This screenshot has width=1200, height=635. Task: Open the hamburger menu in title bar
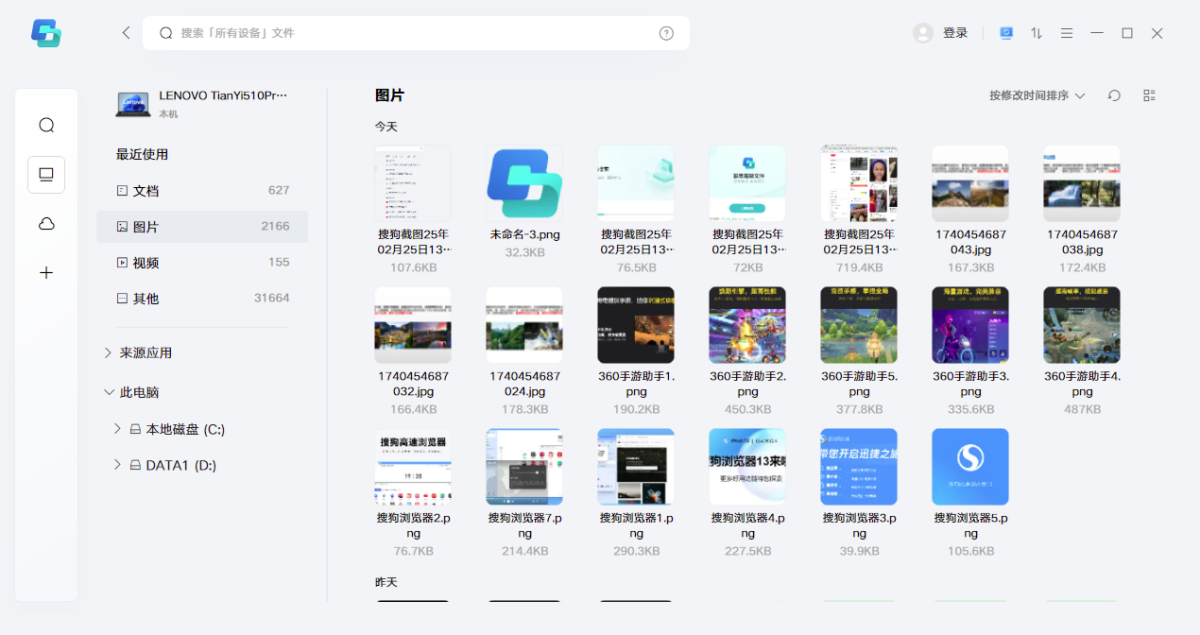1067,33
